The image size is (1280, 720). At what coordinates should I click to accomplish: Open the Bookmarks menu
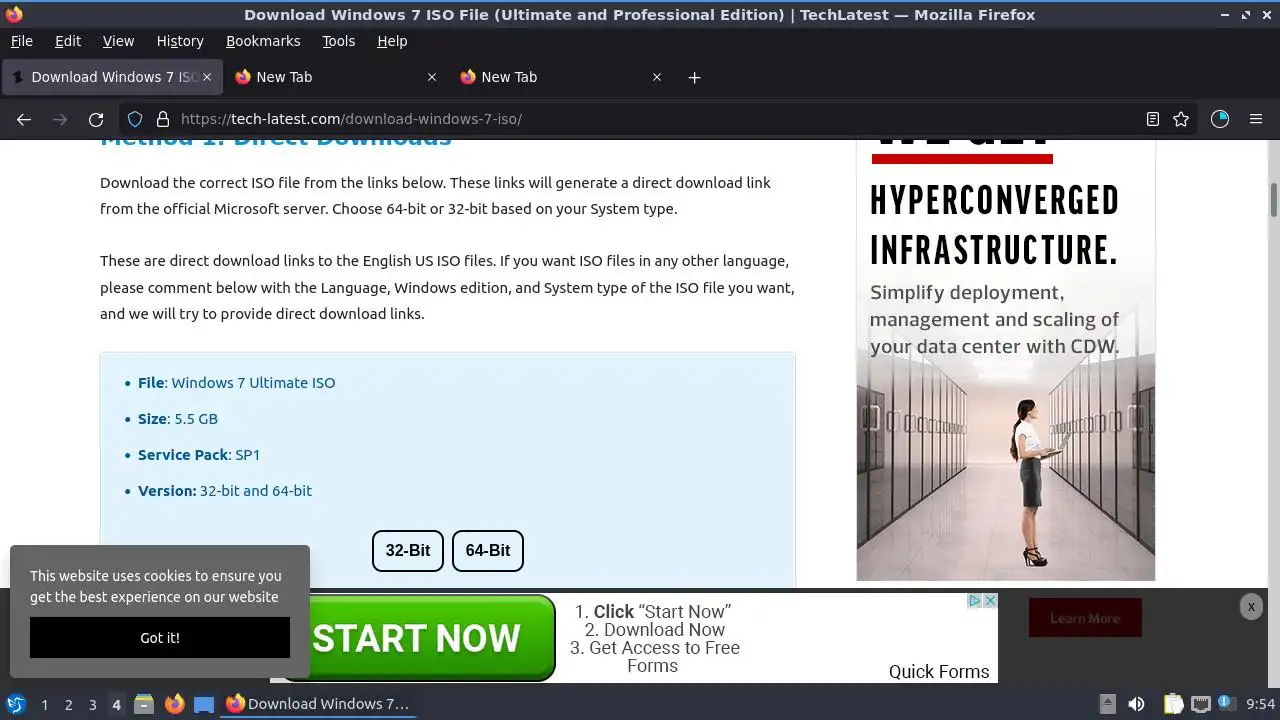[x=263, y=41]
